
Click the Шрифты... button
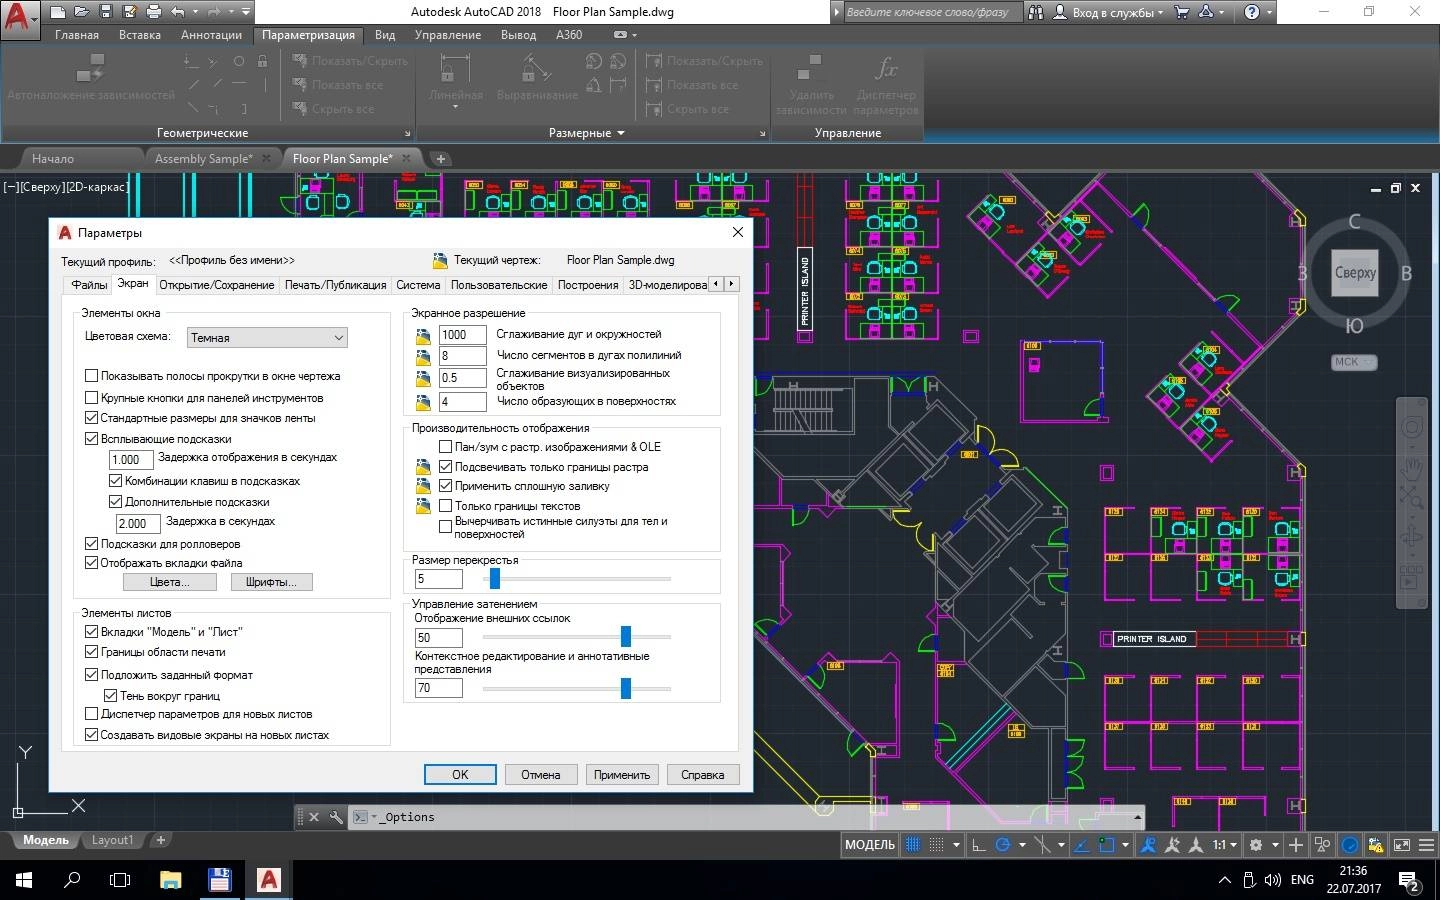click(x=271, y=582)
